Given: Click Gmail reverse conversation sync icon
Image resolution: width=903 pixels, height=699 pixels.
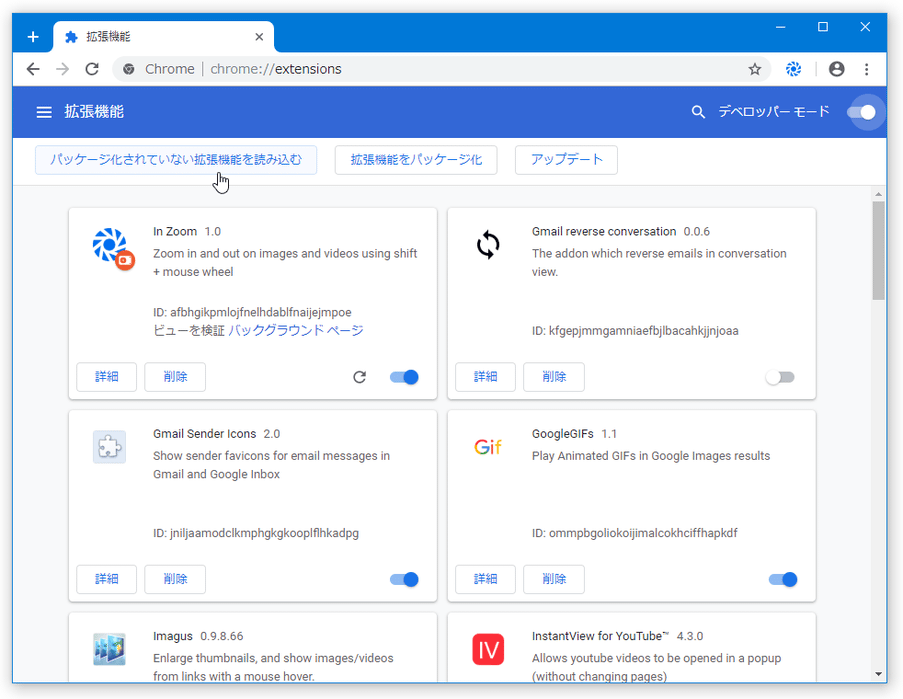Looking at the screenshot, I should (x=488, y=245).
